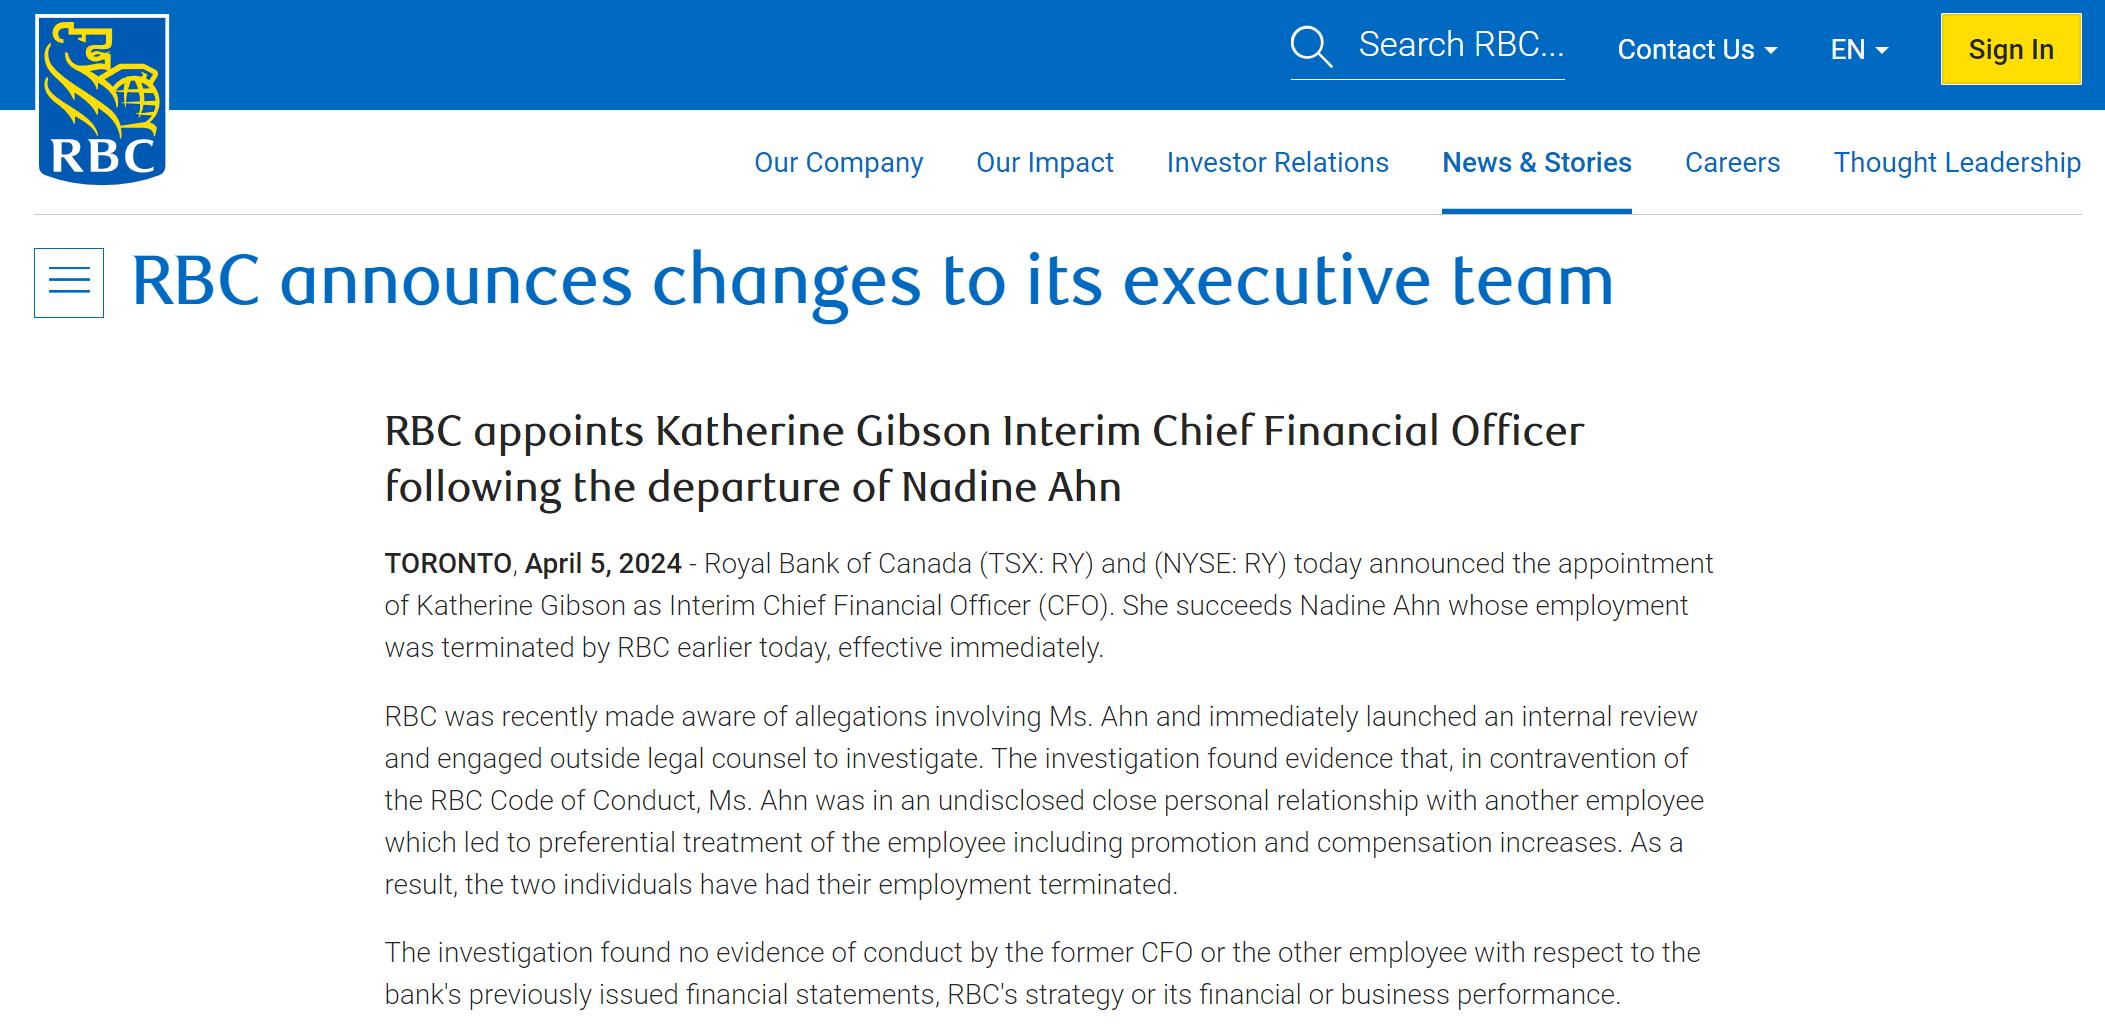Click the paragraph about no evidence found
This screenshot has width=2105, height=1027.
coord(1042,974)
